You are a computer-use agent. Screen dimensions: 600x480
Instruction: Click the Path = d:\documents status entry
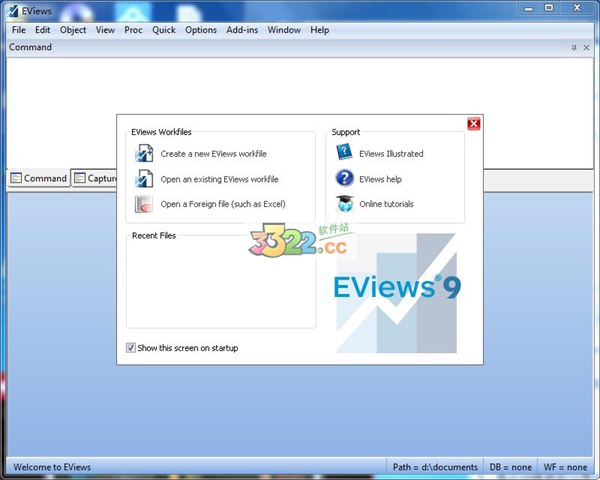click(435, 467)
